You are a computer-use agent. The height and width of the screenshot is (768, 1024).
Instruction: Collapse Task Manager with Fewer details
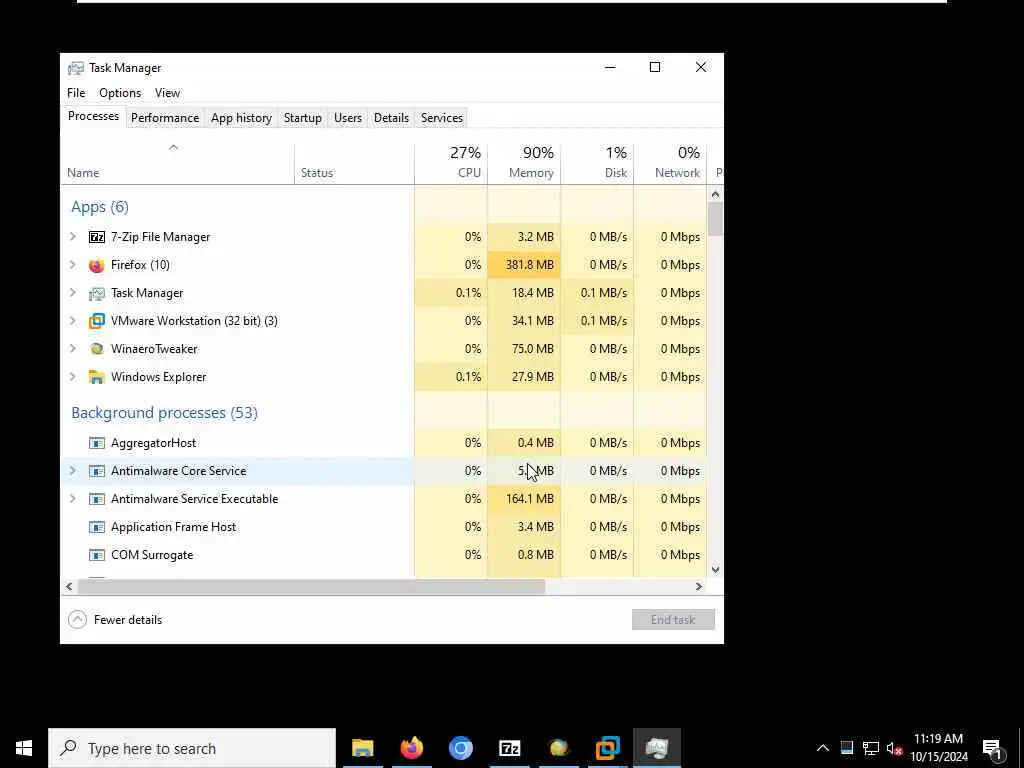[x=115, y=620]
